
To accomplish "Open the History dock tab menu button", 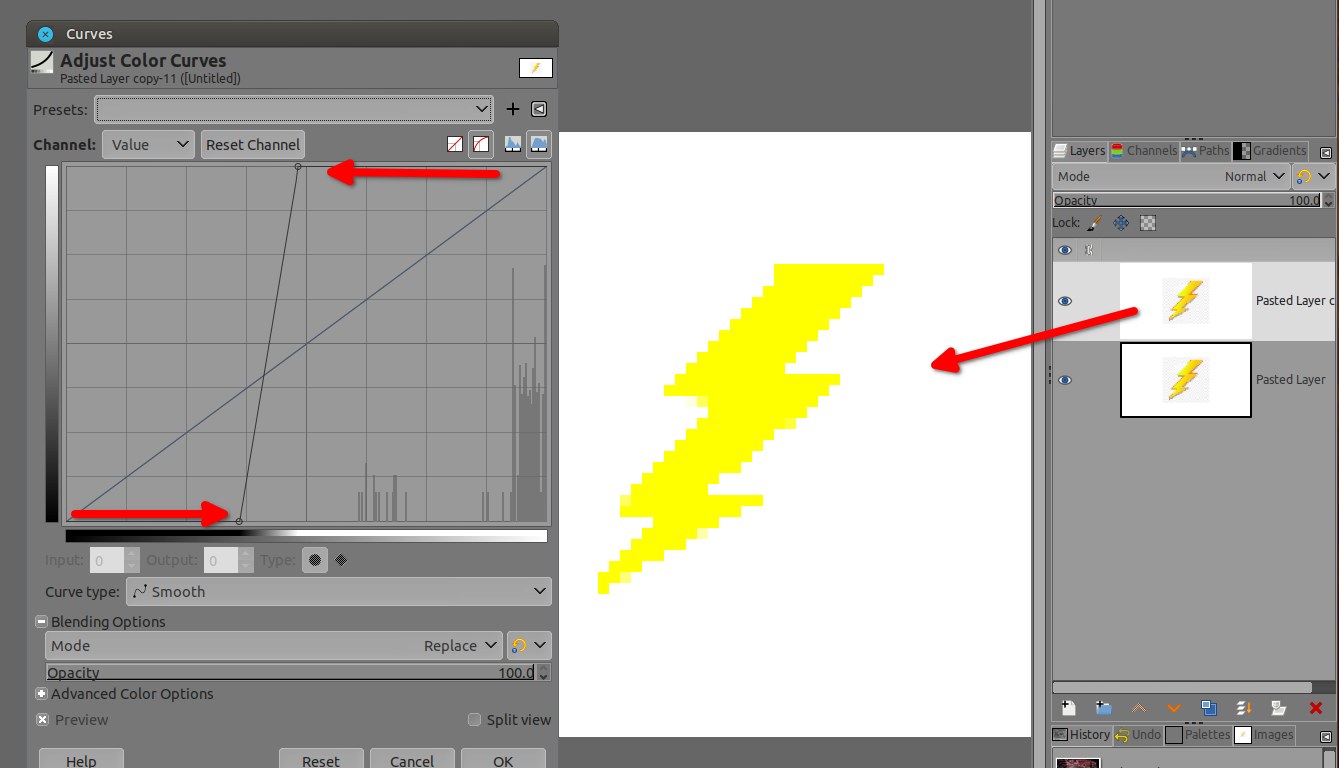I will pos(1326,737).
